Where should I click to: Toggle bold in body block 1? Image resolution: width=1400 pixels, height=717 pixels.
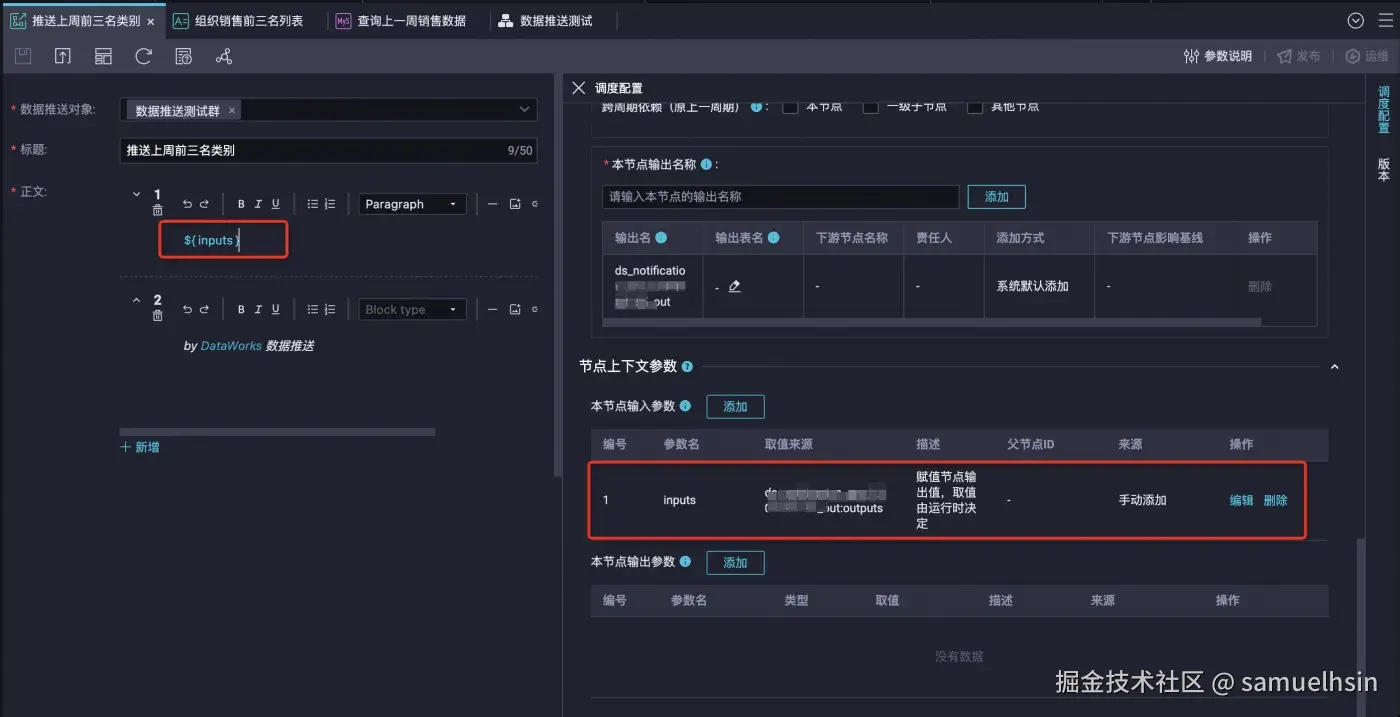[x=241, y=204]
